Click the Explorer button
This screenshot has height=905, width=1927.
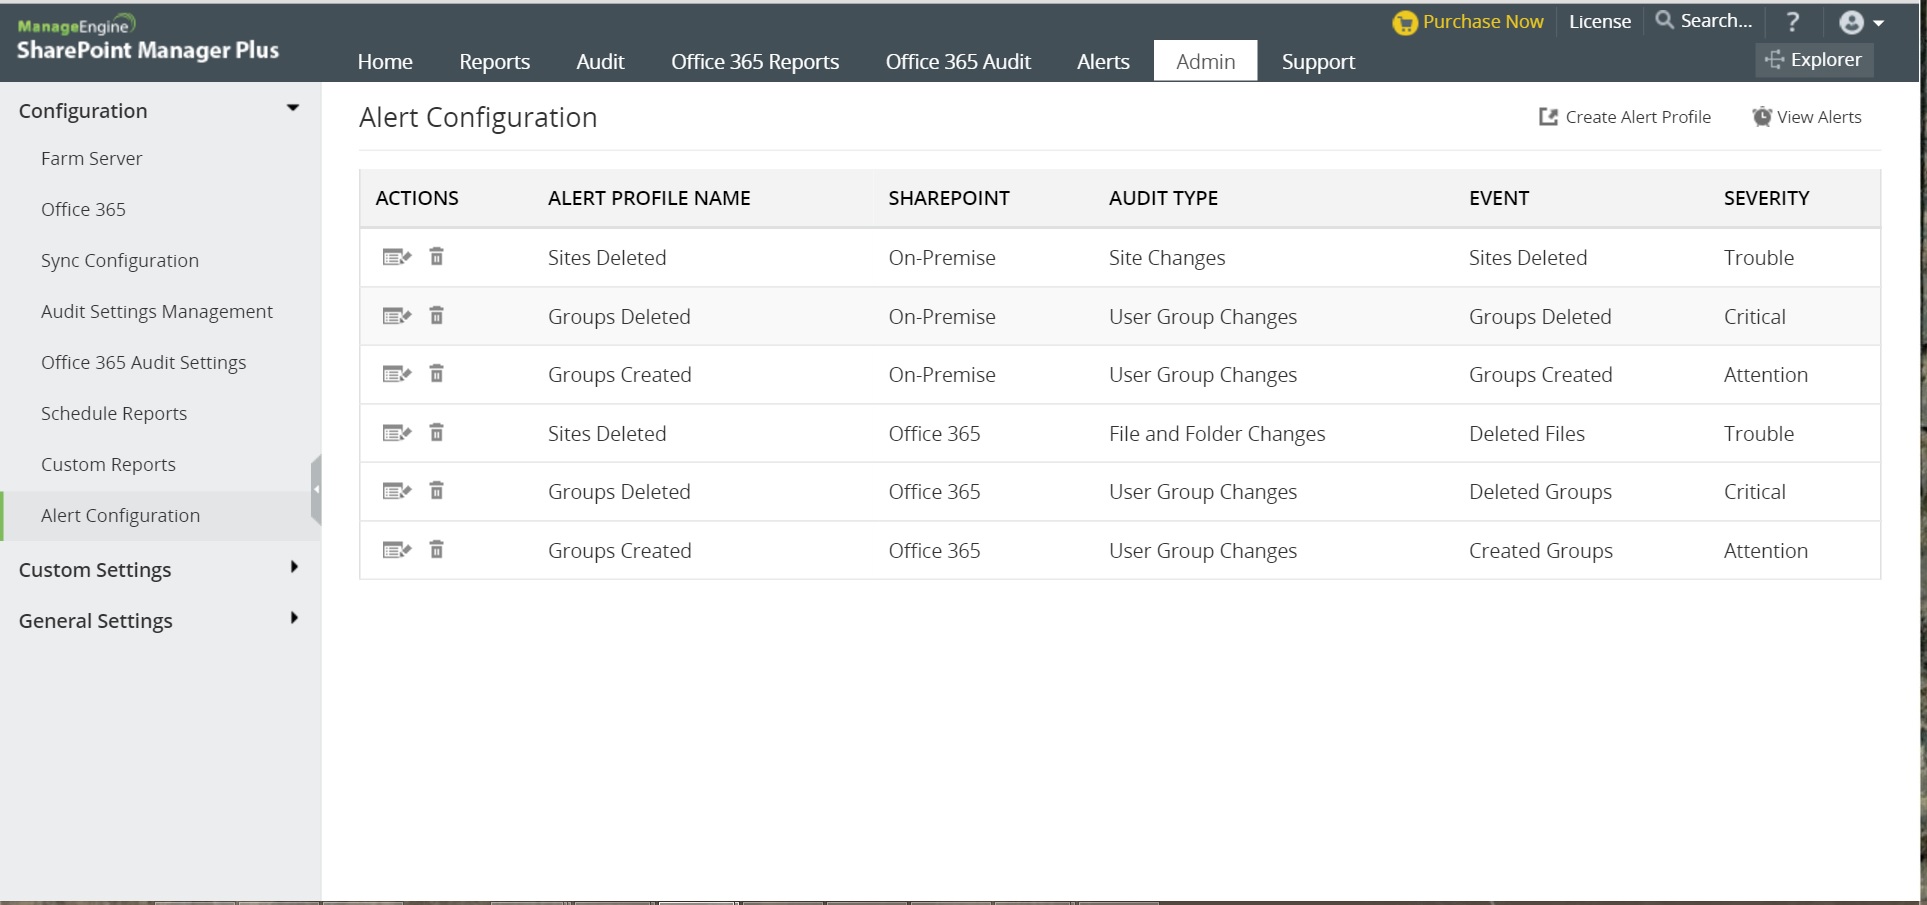1814,60
